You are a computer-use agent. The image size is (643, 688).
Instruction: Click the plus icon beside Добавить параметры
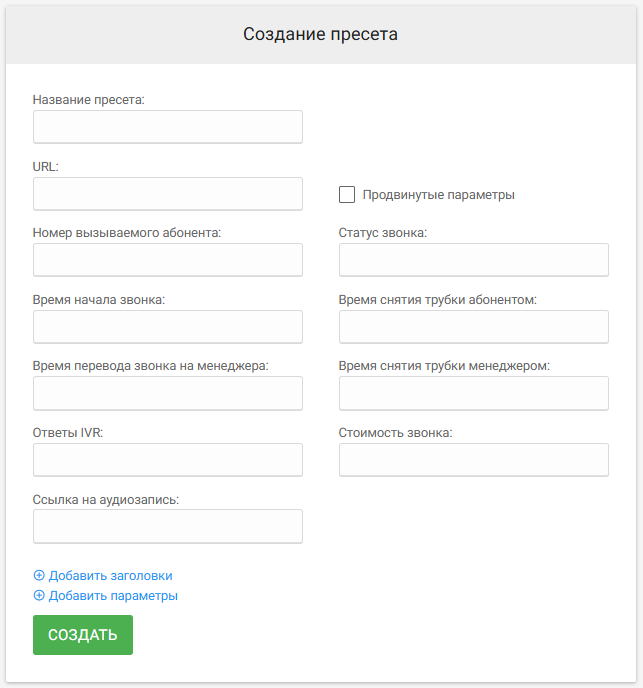(x=39, y=595)
